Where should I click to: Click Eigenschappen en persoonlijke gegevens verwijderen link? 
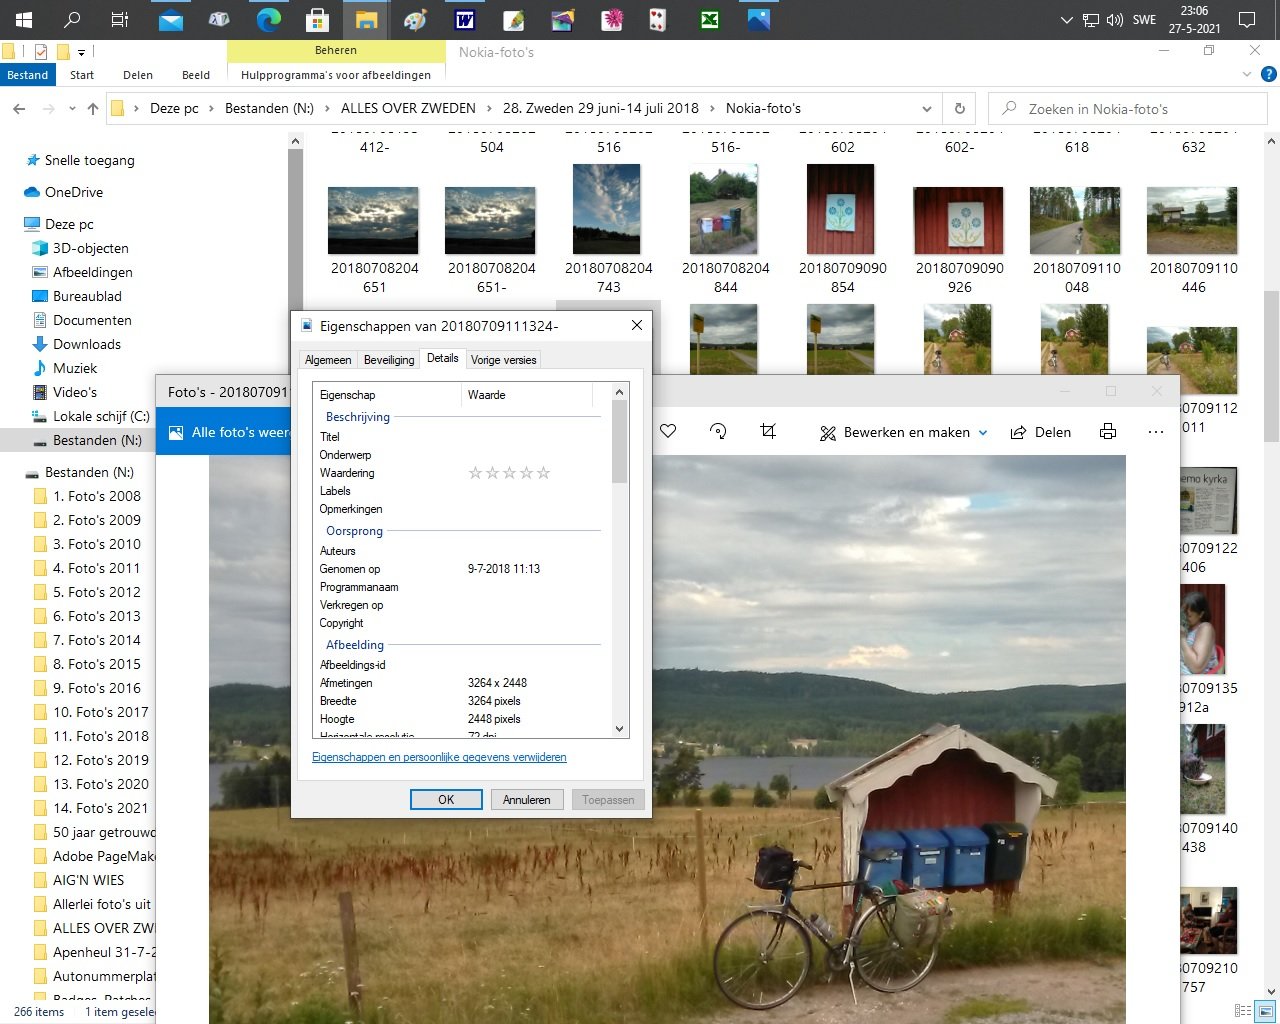pos(439,758)
